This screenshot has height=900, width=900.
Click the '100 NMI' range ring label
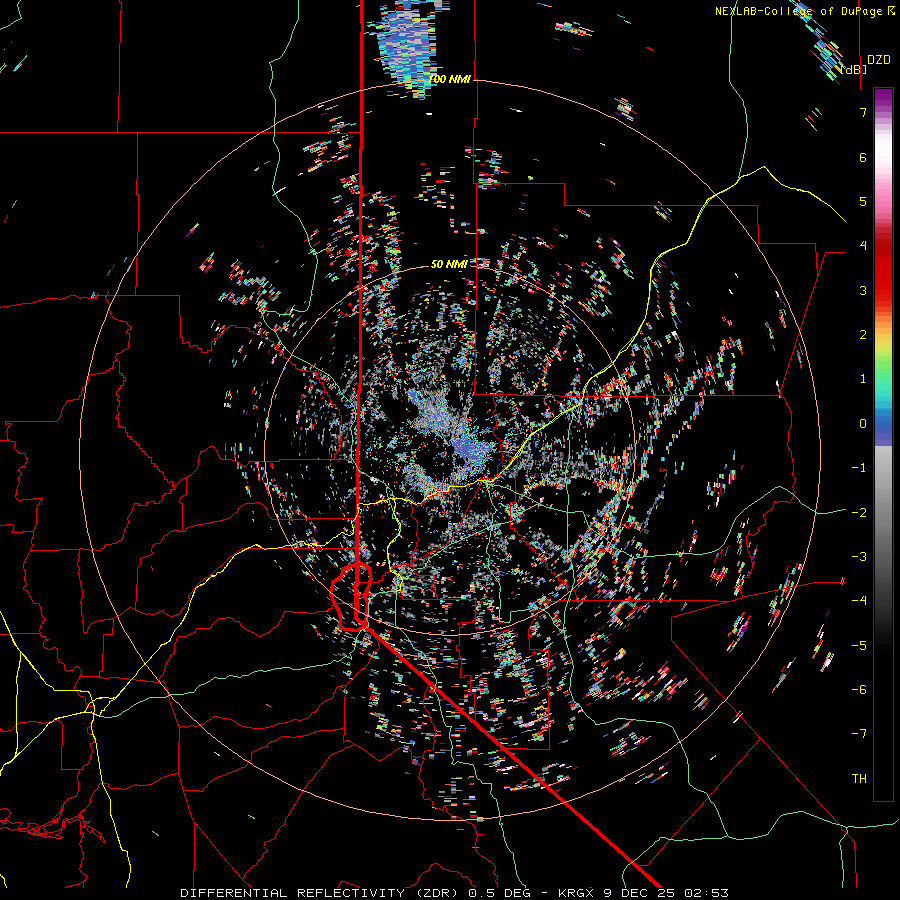coord(449,79)
